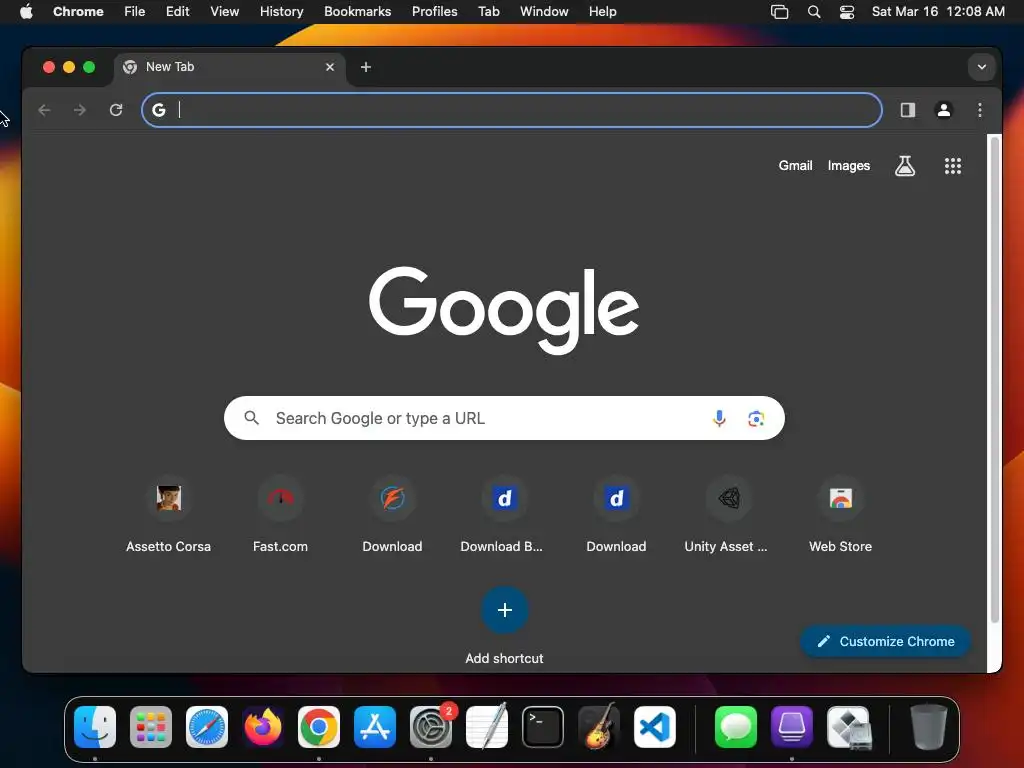Launch Firefox from the Dock
The height and width of the screenshot is (768, 1024).
[x=263, y=727]
